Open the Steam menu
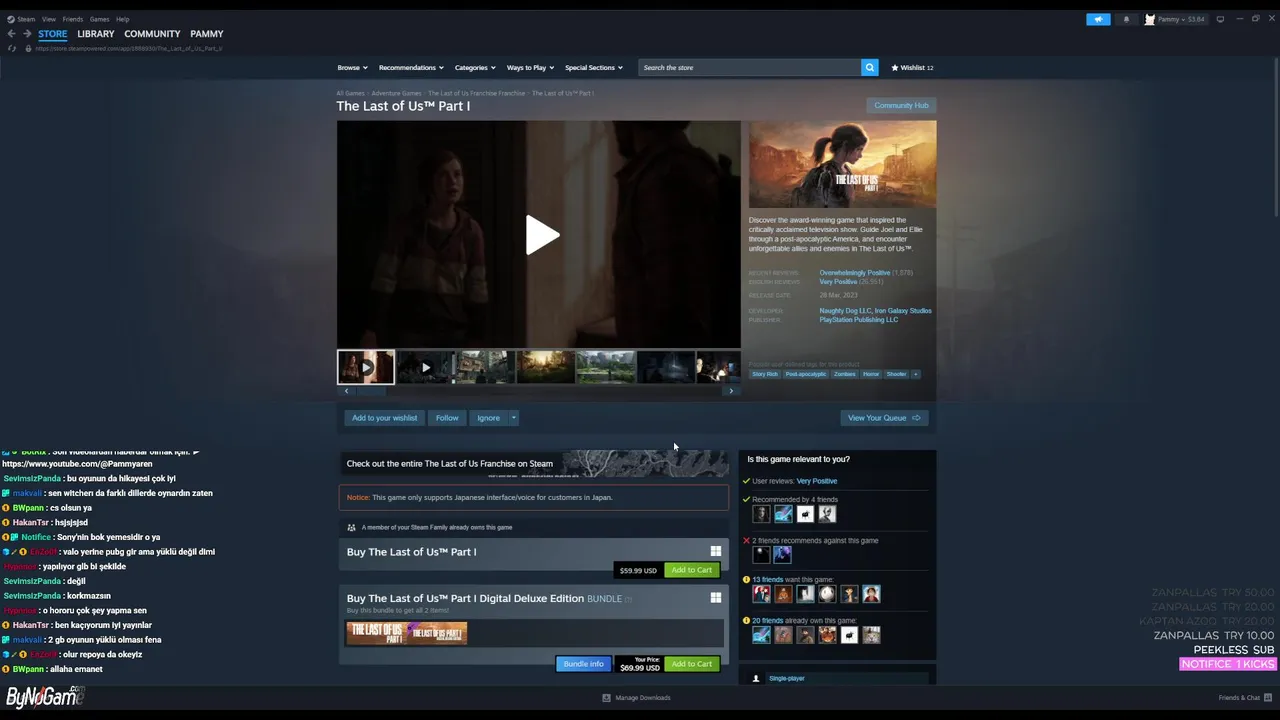The height and width of the screenshot is (720, 1280). tap(26, 19)
